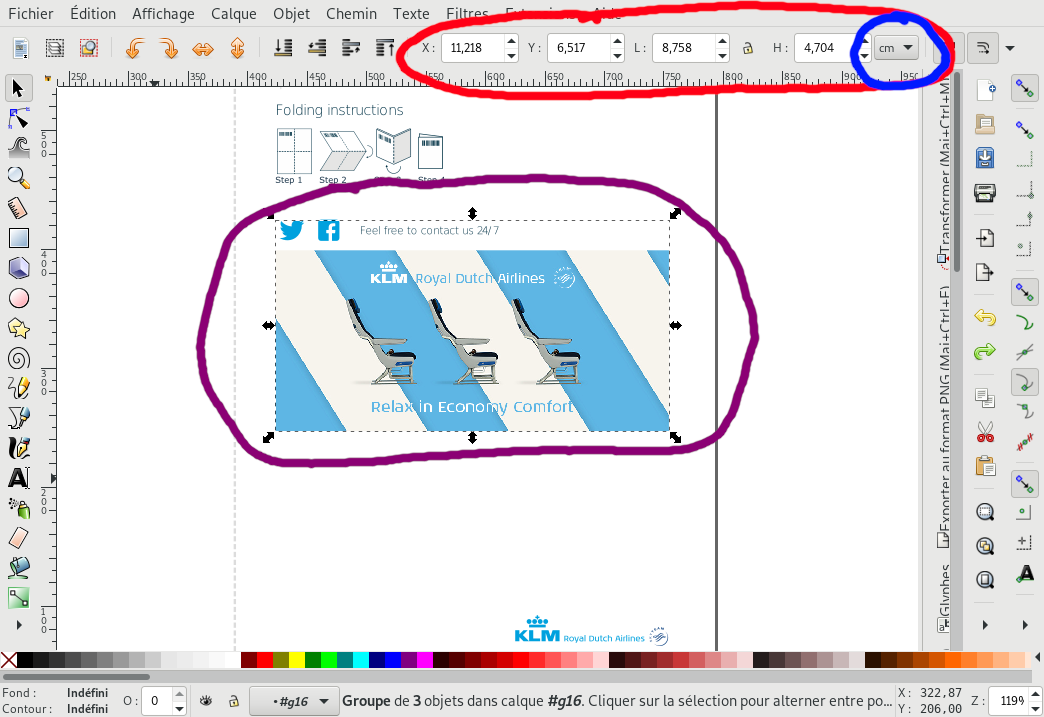Lower selection one step

[317, 48]
